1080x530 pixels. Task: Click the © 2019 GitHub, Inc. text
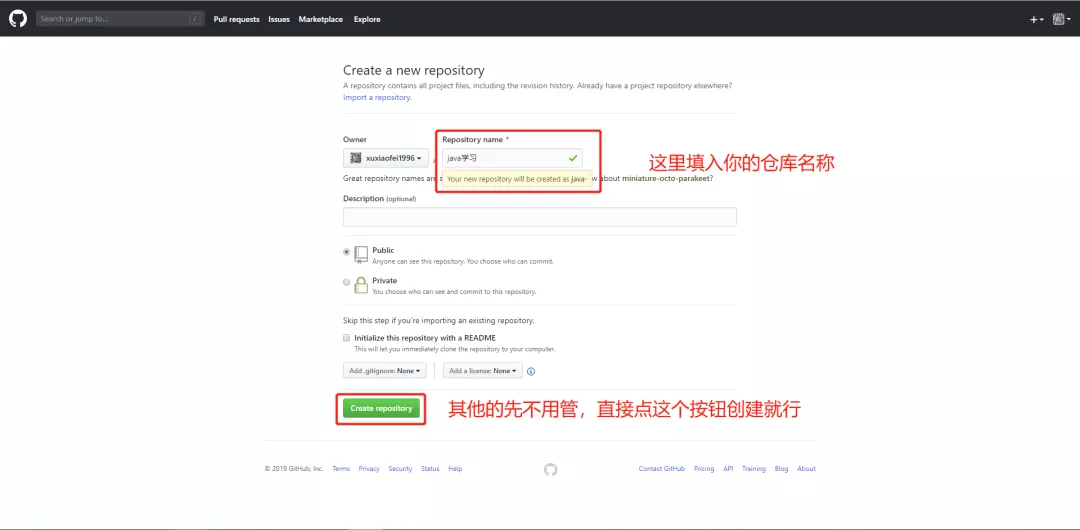point(294,469)
